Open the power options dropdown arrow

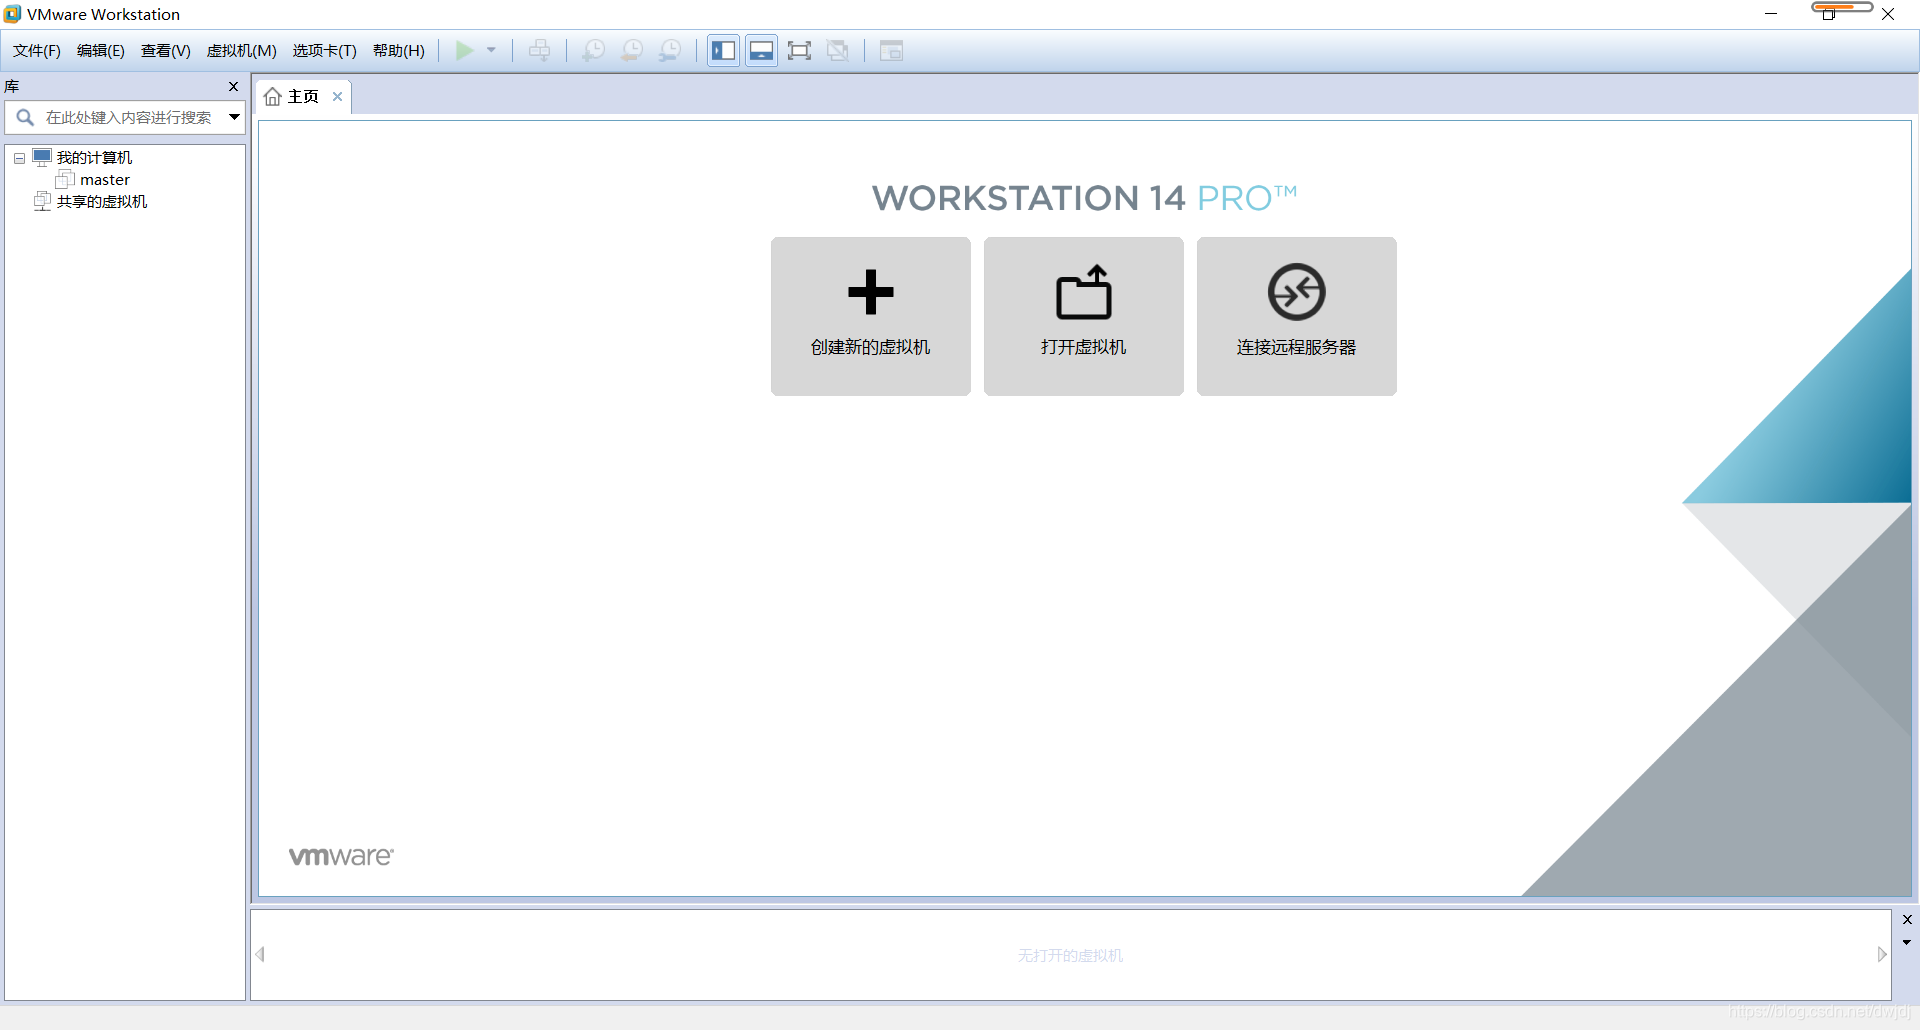pyautogui.click(x=491, y=50)
